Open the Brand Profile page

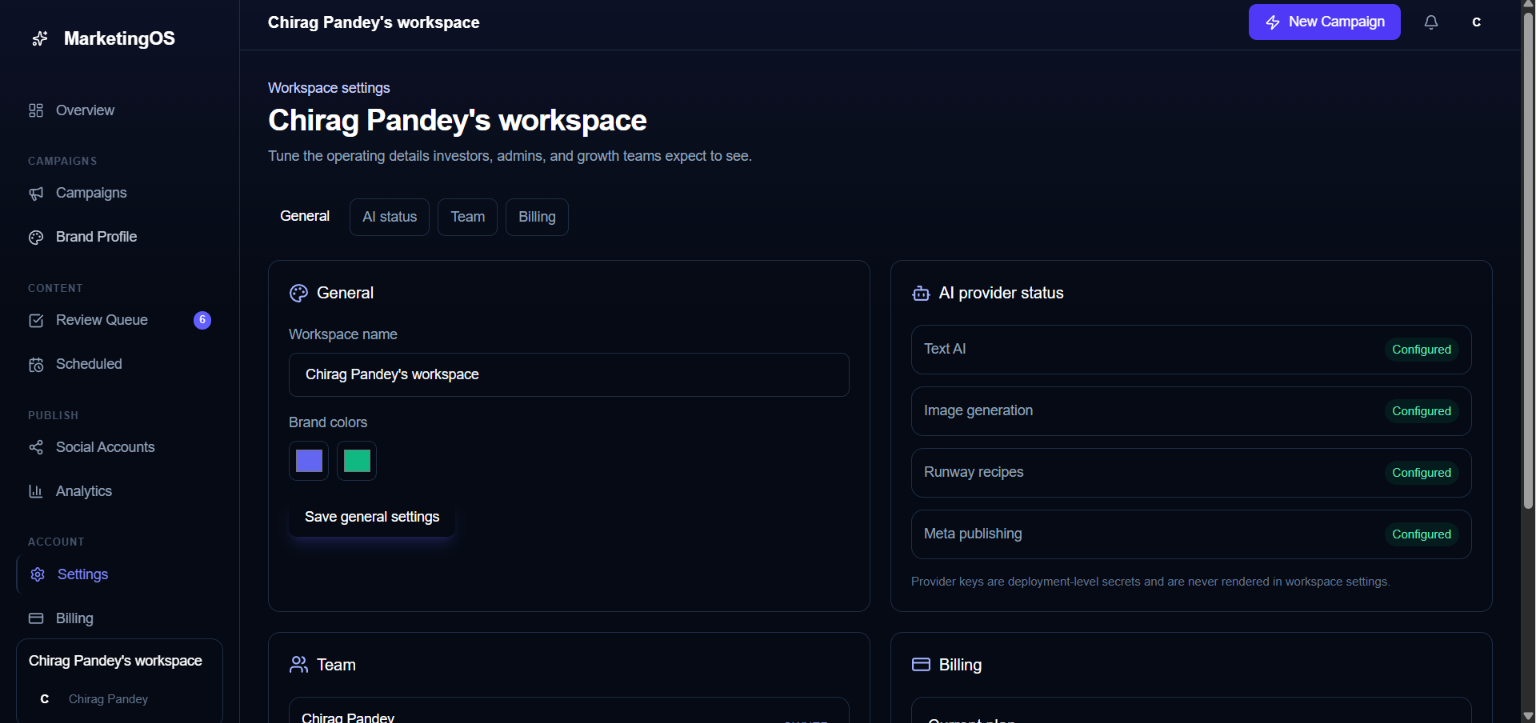(119, 237)
